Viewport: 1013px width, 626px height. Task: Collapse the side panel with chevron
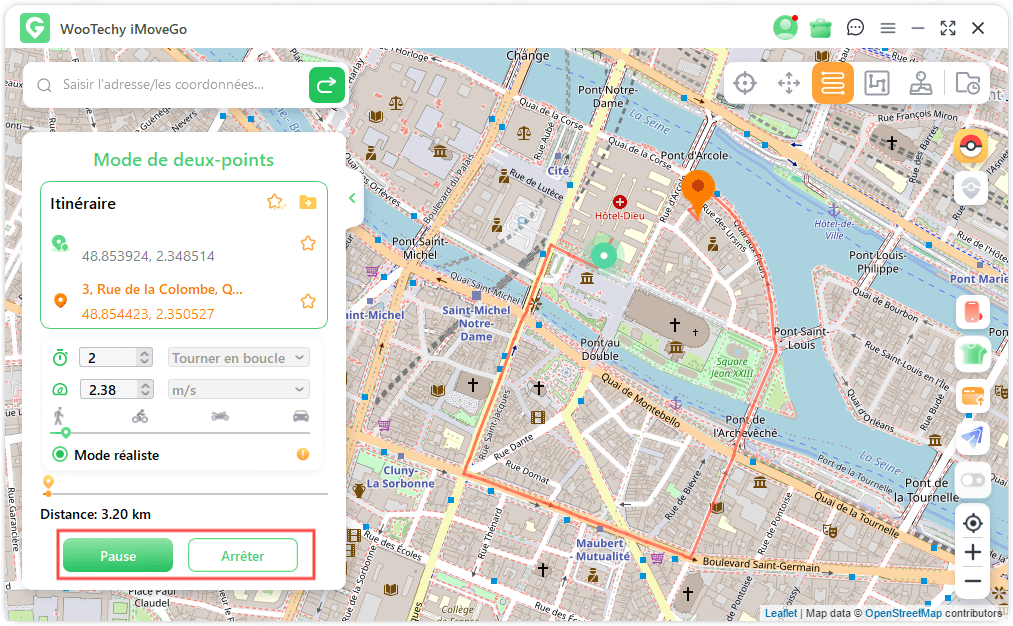352,198
